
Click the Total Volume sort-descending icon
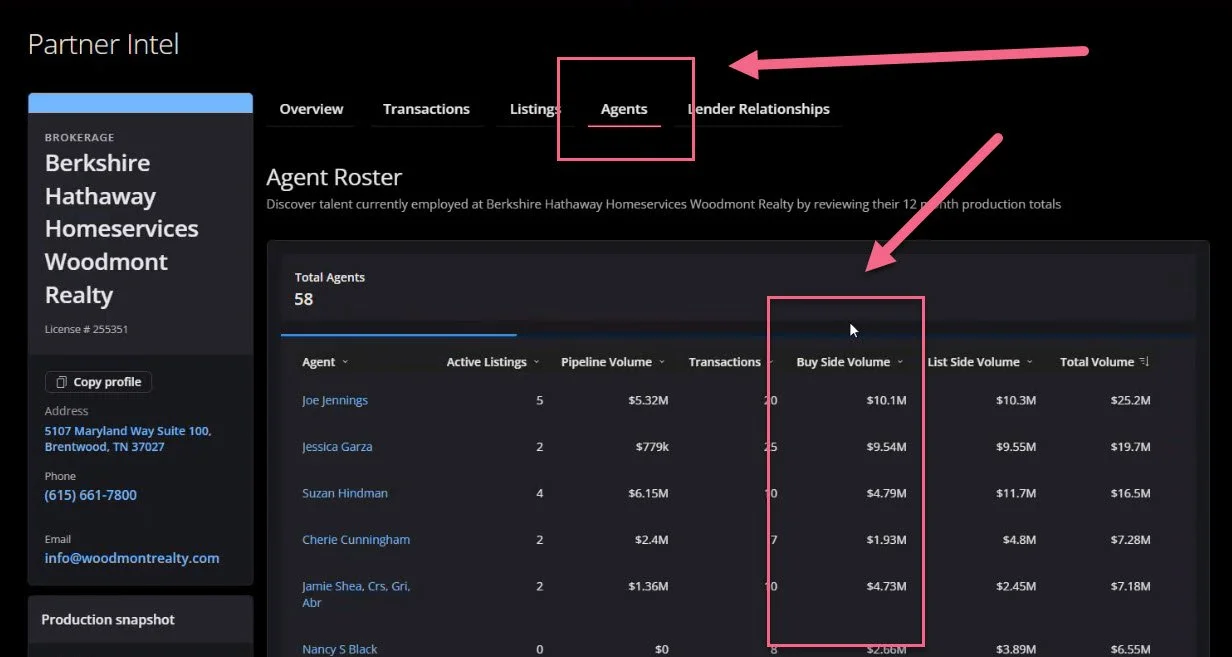(1144, 362)
